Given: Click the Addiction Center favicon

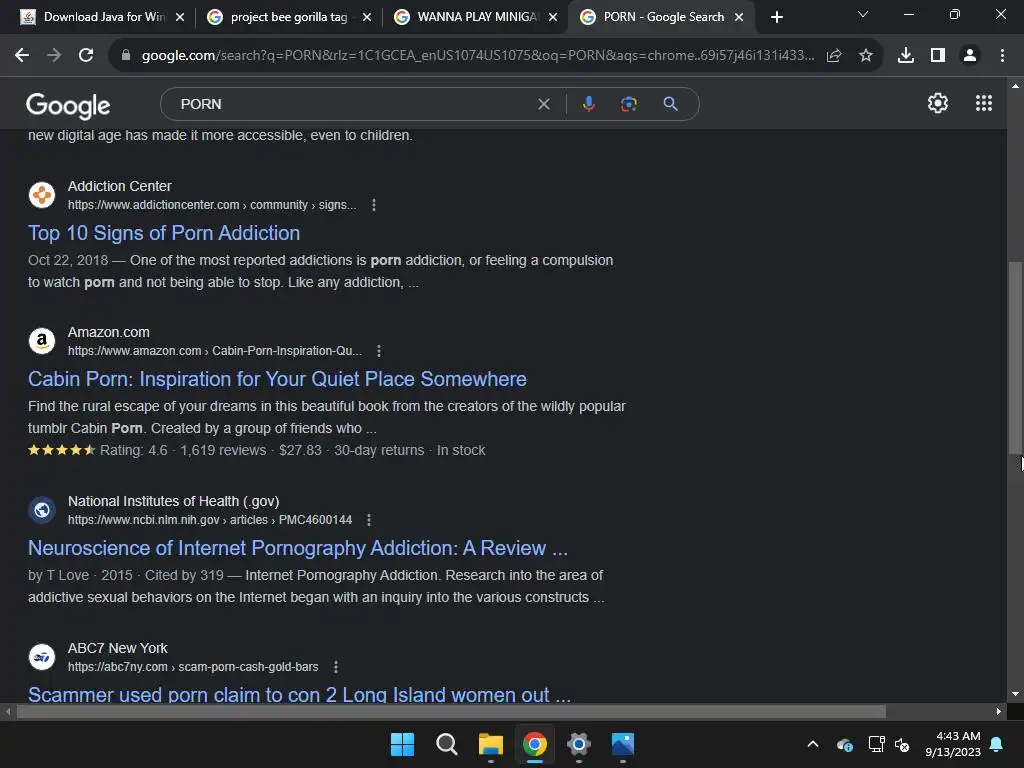Looking at the screenshot, I should point(42,195).
